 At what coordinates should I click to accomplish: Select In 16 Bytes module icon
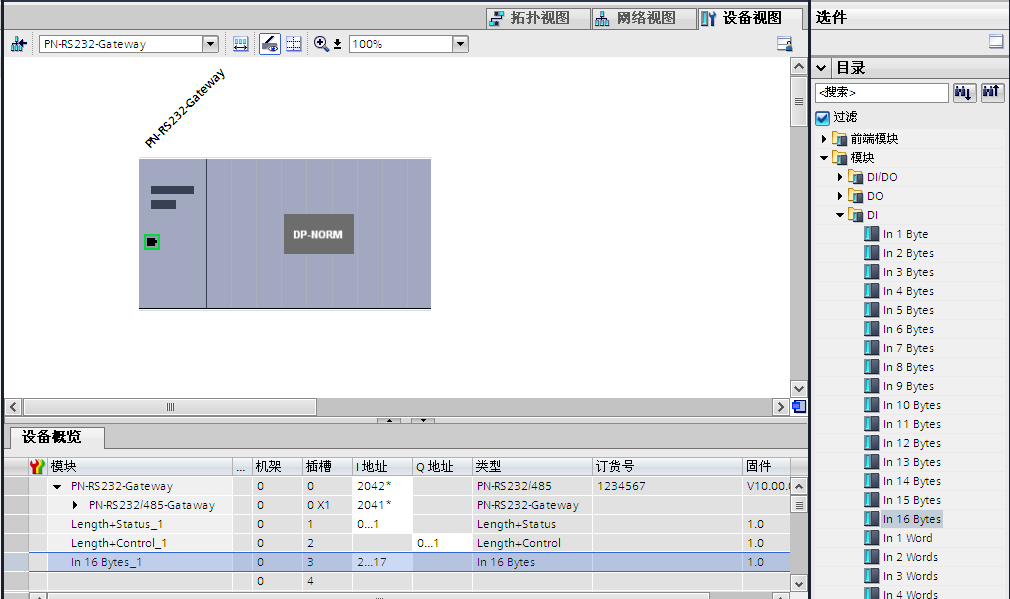(872, 519)
